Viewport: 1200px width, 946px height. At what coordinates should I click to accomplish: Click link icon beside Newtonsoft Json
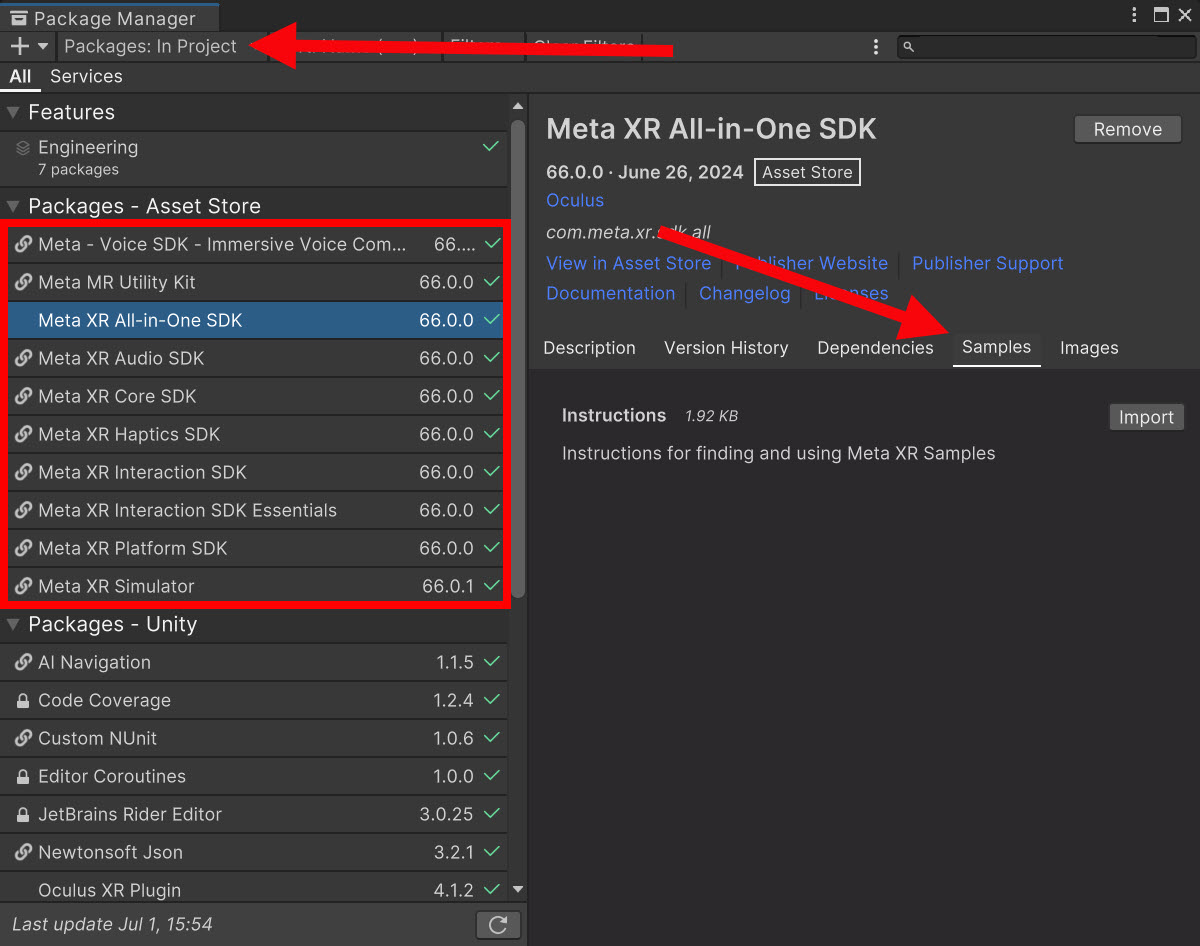23,852
